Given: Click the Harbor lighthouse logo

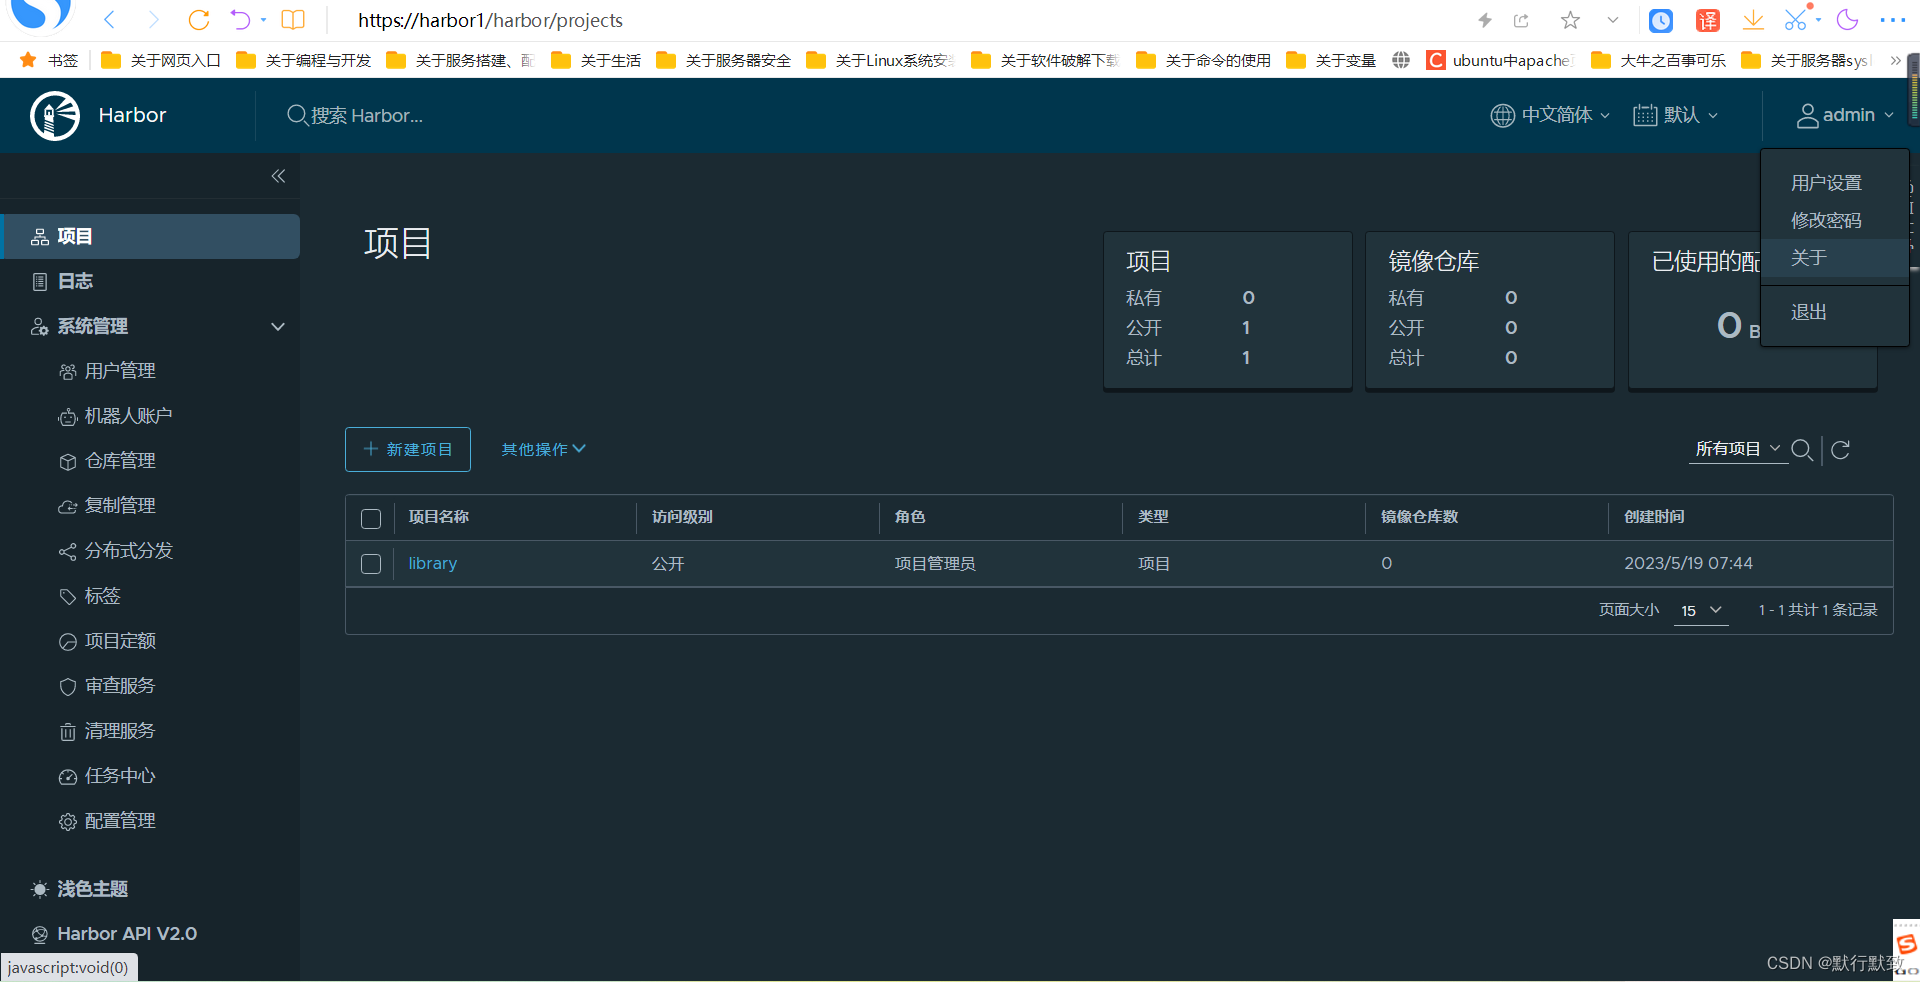Looking at the screenshot, I should coord(55,116).
